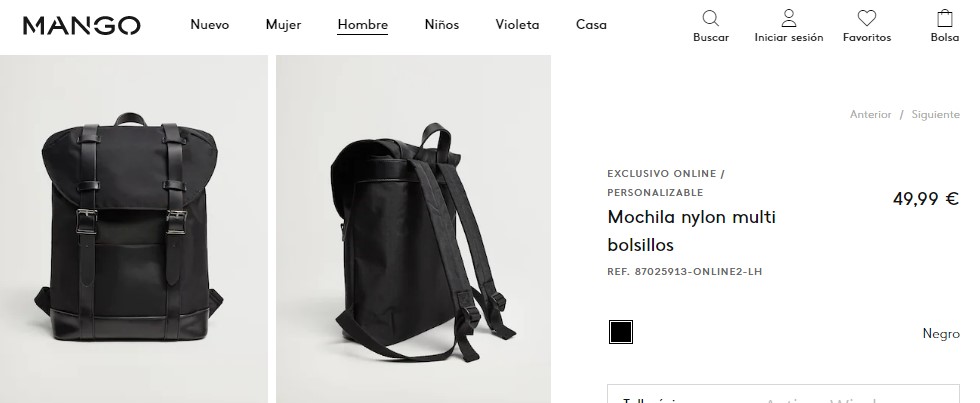Select the Negro color swatch
The image size is (980, 403).
pos(621,332)
